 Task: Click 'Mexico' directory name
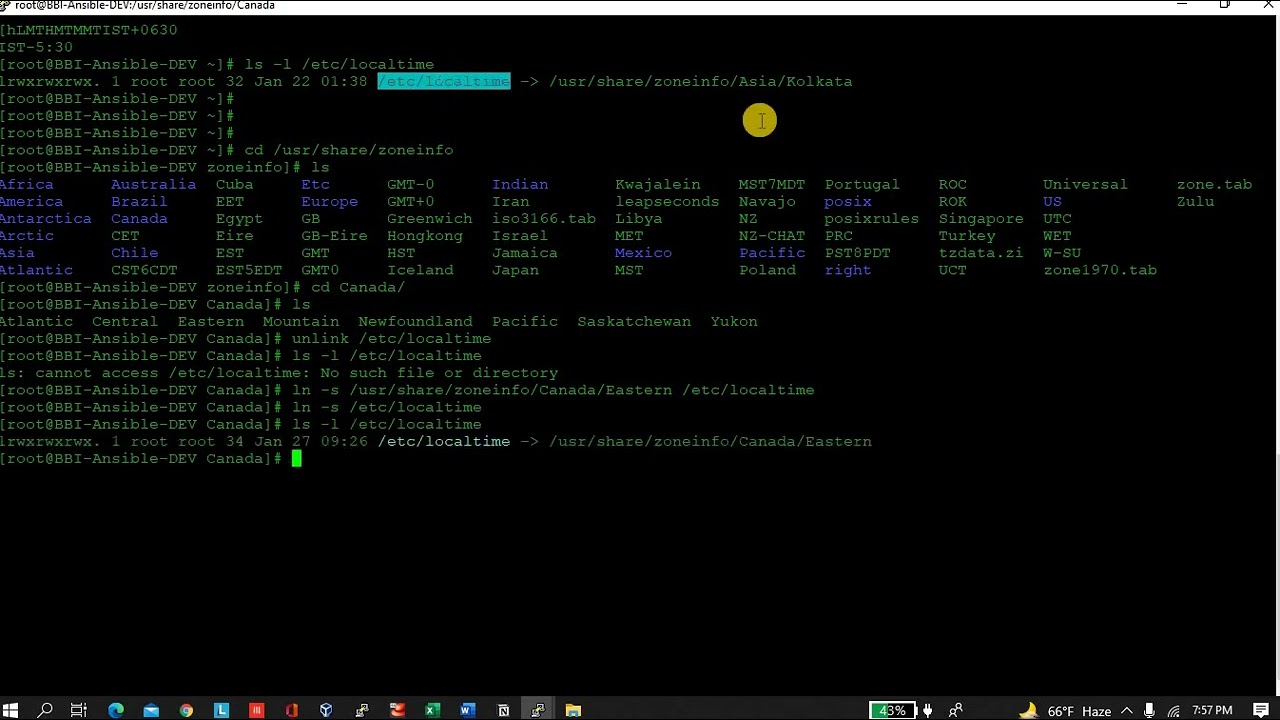643,252
